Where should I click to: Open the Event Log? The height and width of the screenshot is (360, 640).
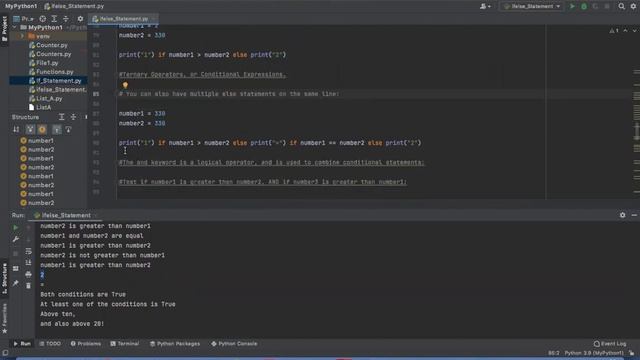610,344
